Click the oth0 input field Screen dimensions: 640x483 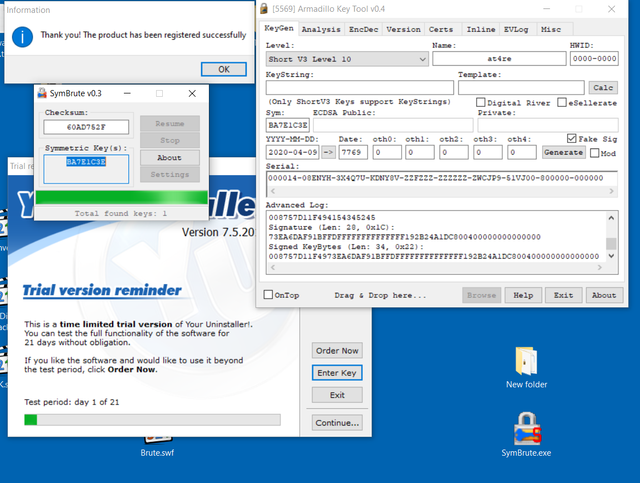pos(387,152)
